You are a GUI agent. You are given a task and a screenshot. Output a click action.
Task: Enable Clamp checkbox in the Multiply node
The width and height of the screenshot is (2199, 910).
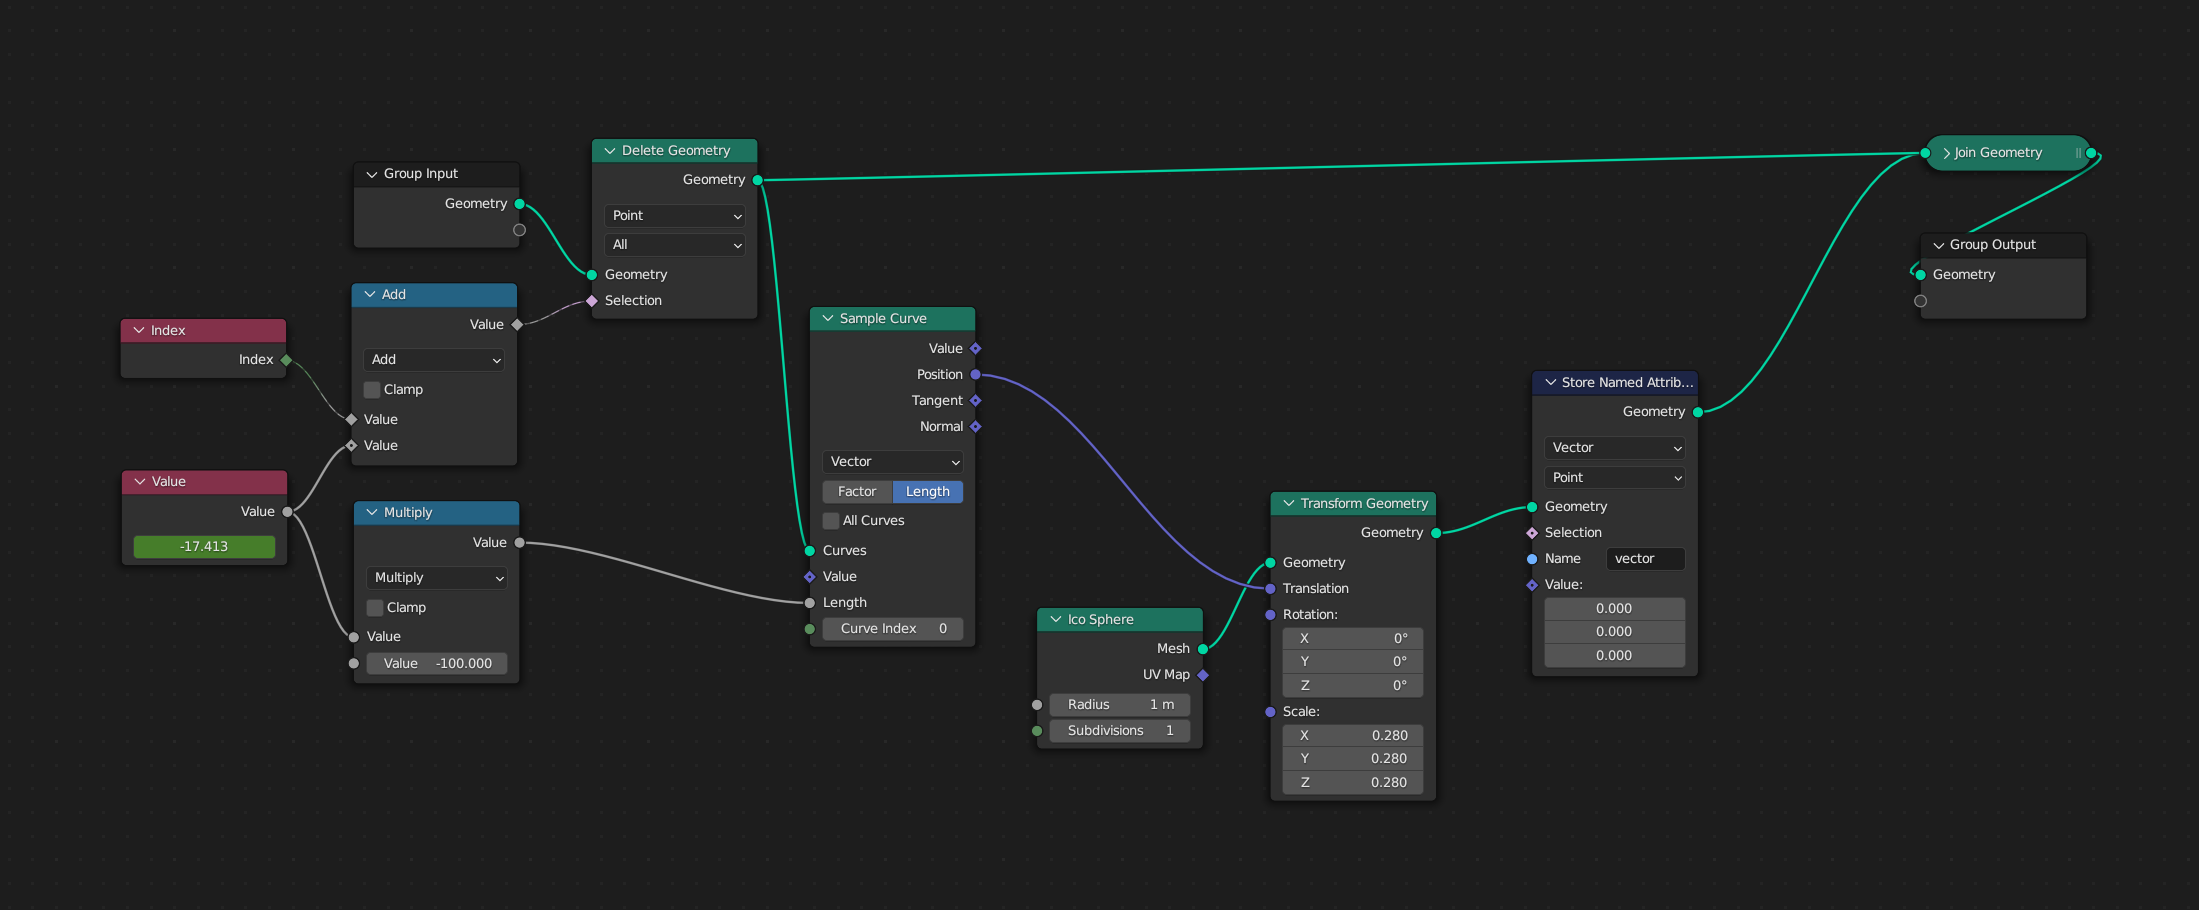click(x=375, y=608)
